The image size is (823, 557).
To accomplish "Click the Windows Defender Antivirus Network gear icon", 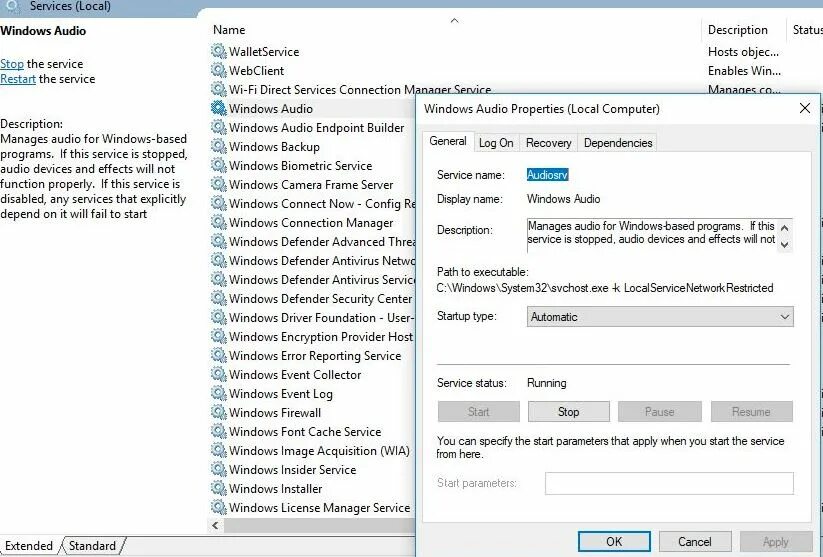I will pos(218,260).
